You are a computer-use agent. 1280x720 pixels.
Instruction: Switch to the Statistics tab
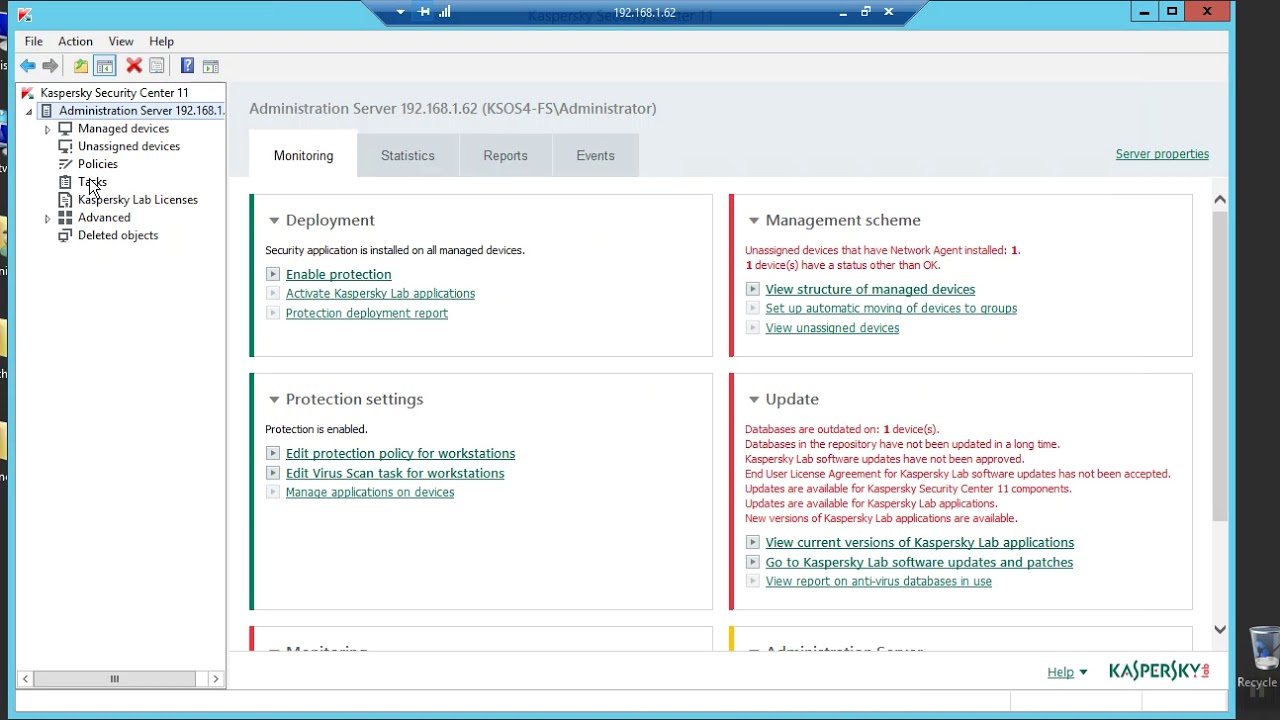[x=408, y=156]
